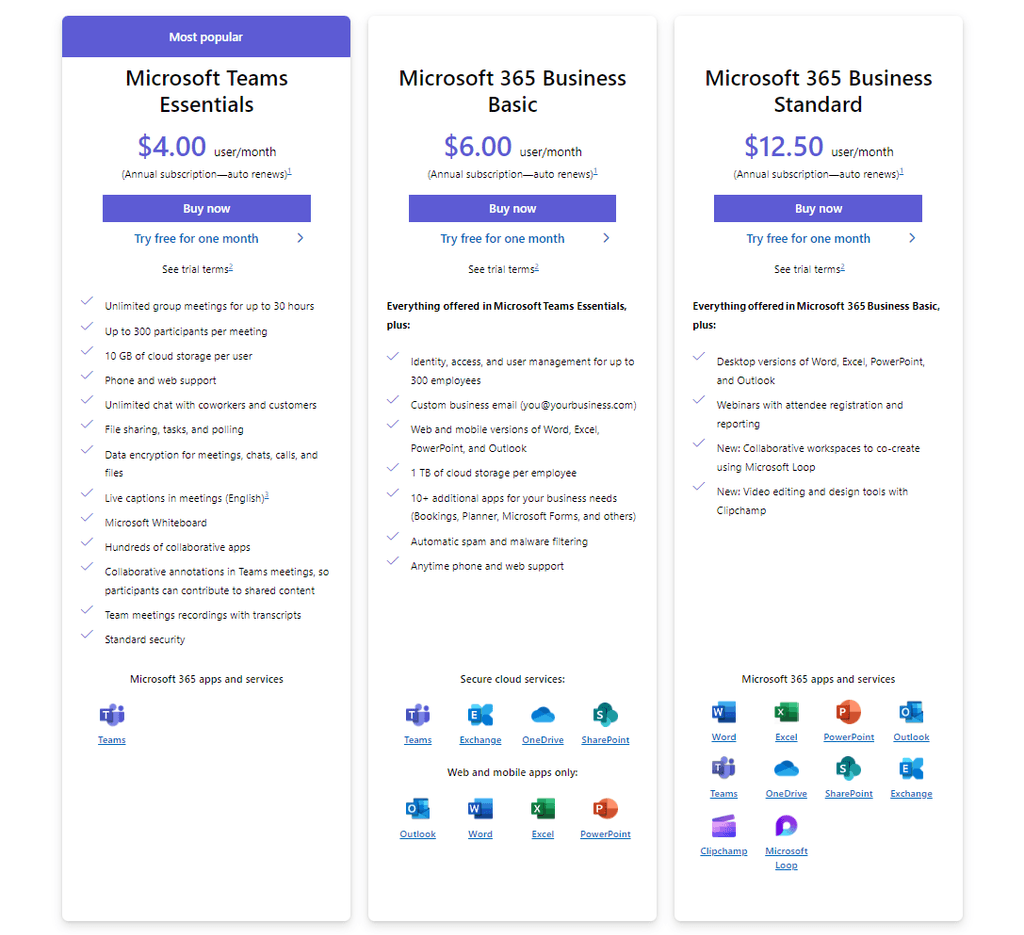Click Buy now for Microsoft Teams Essentials
Screen dimensions: 1024x935
[x=206, y=208]
